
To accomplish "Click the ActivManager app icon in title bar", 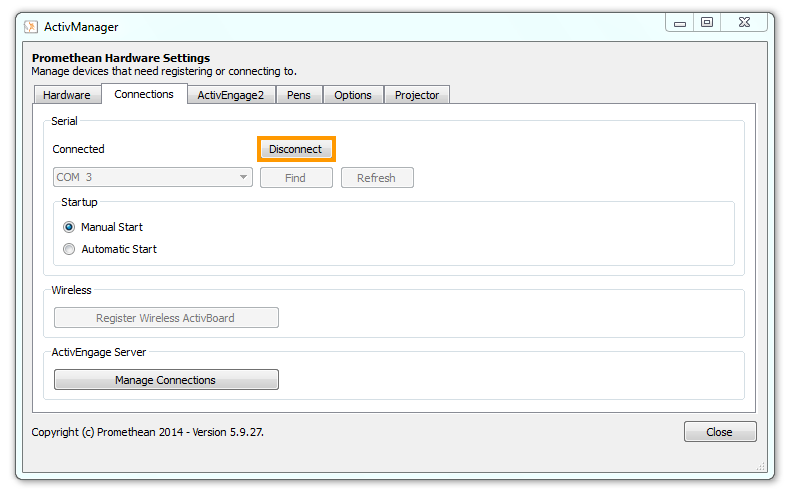I will click(x=31, y=27).
